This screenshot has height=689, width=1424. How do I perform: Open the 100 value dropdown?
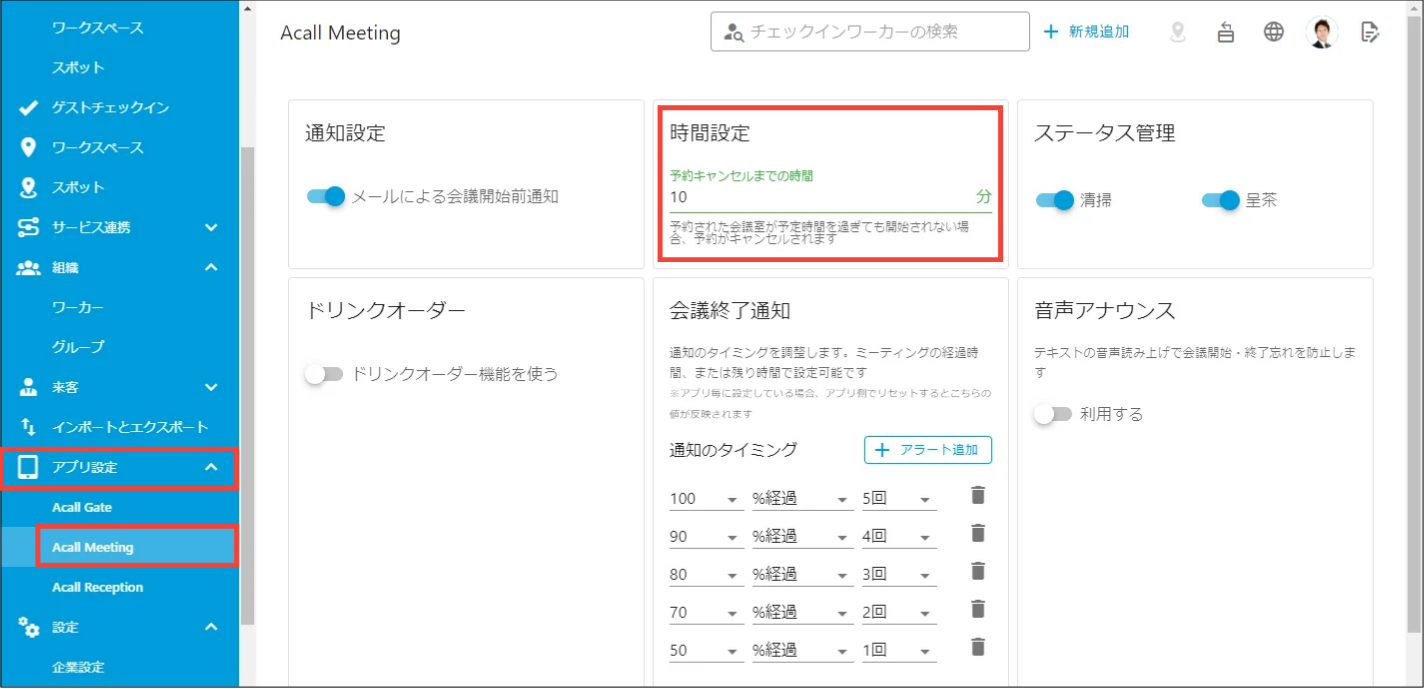706,499
